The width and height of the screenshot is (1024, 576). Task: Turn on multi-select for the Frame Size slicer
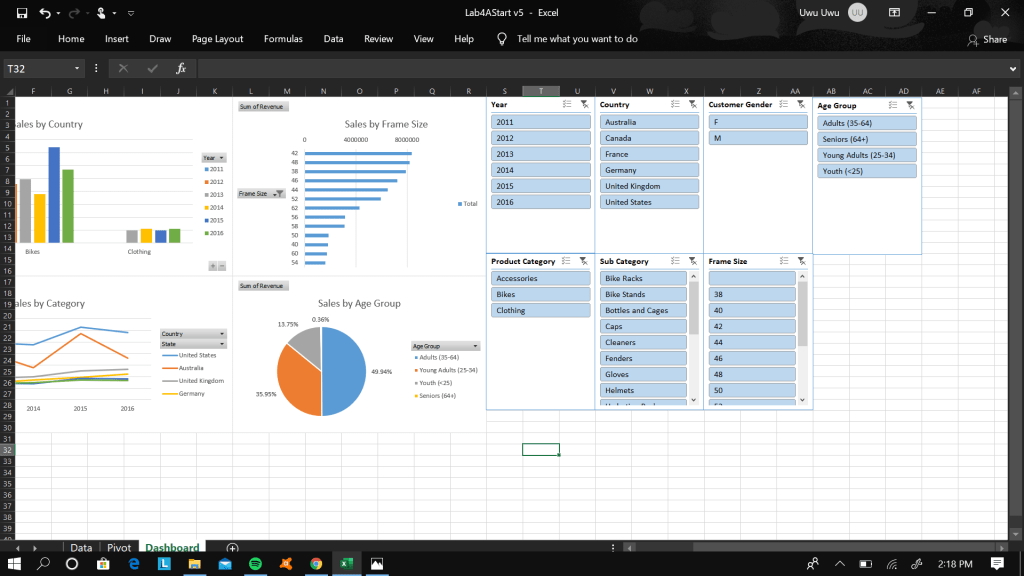pos(784,261)
